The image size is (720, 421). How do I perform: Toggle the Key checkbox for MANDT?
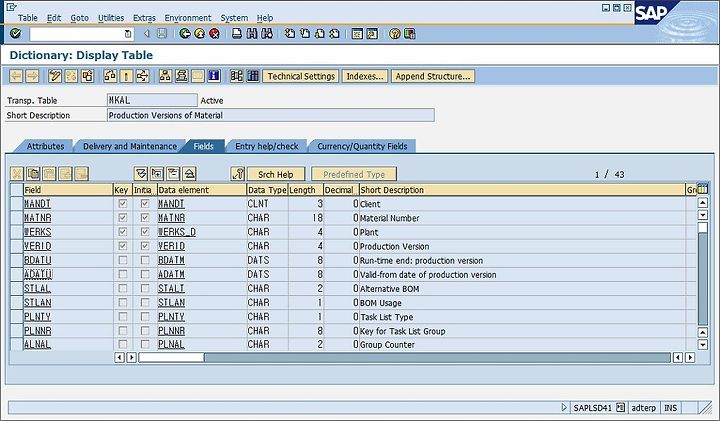coord(123,203)
